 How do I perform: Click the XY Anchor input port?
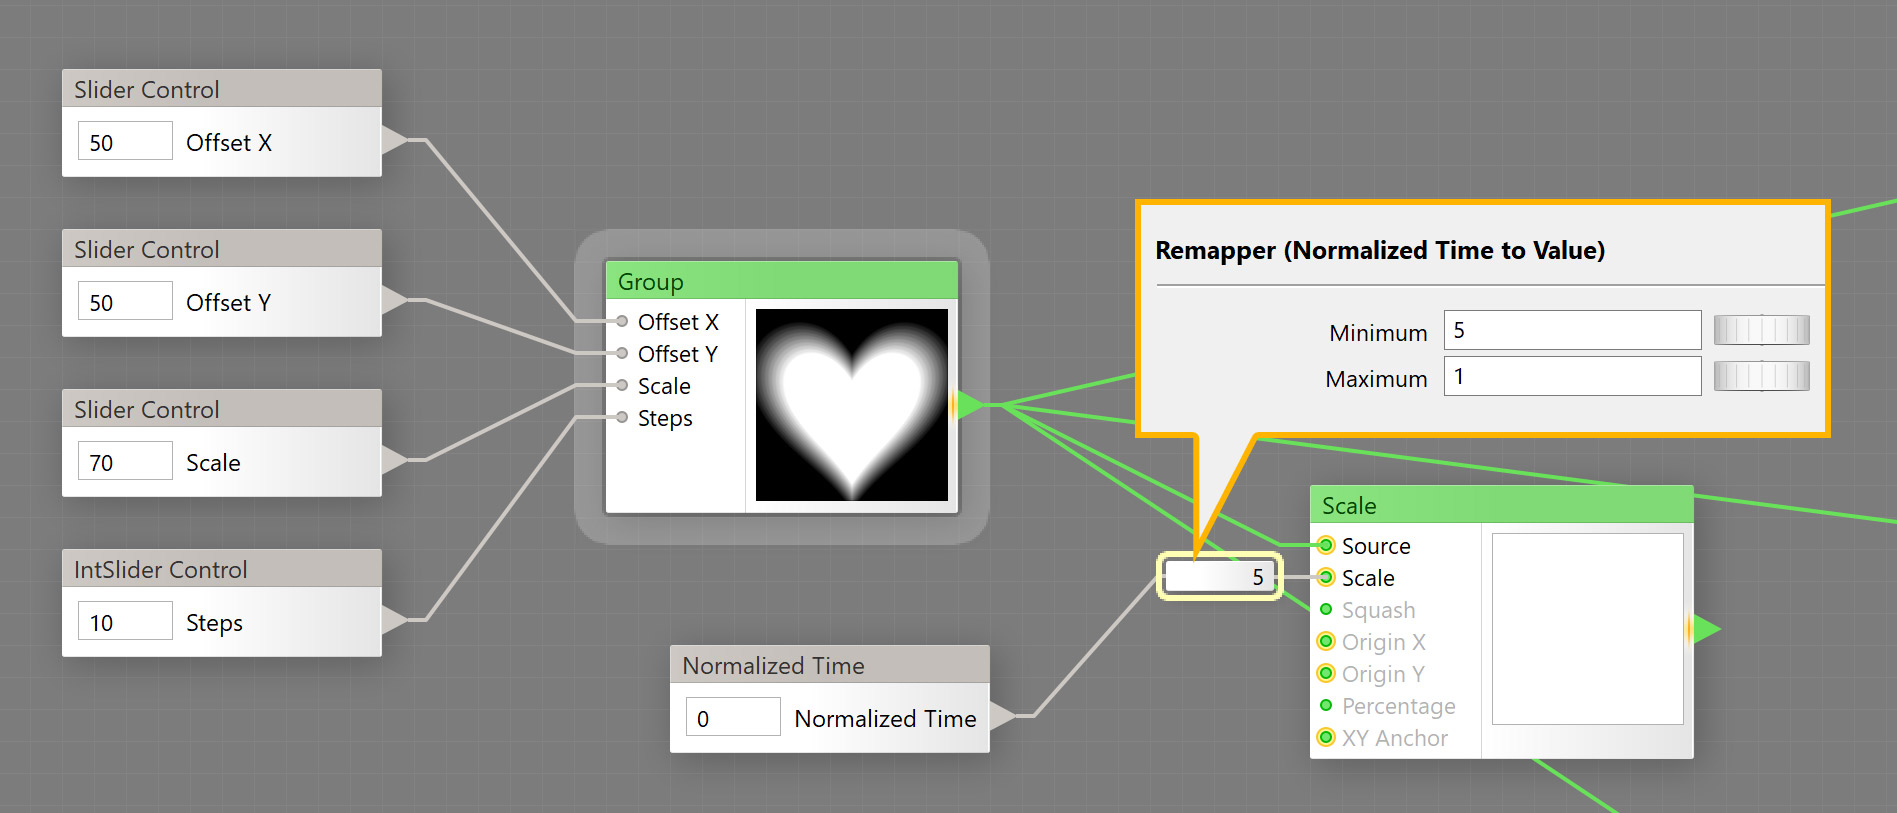coord(1326,737)
